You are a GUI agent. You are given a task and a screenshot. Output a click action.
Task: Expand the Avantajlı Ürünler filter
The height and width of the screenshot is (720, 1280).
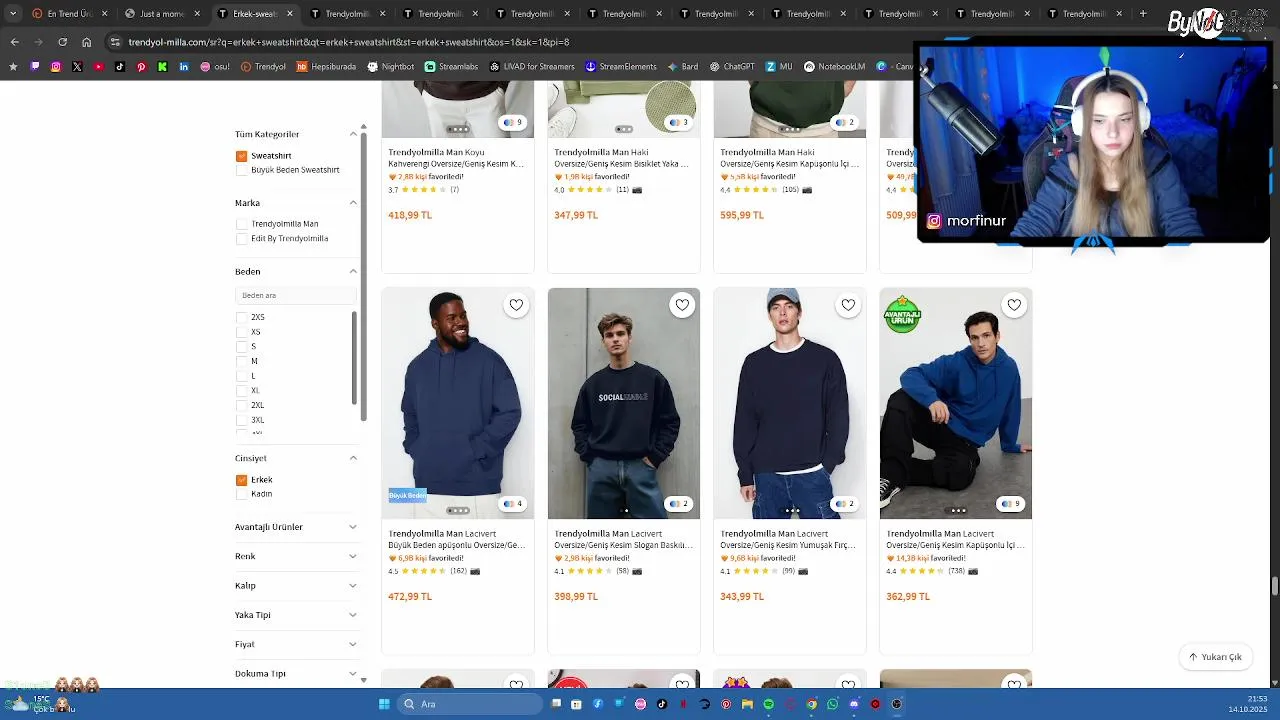pyautogui.click(x=353, y=527)
